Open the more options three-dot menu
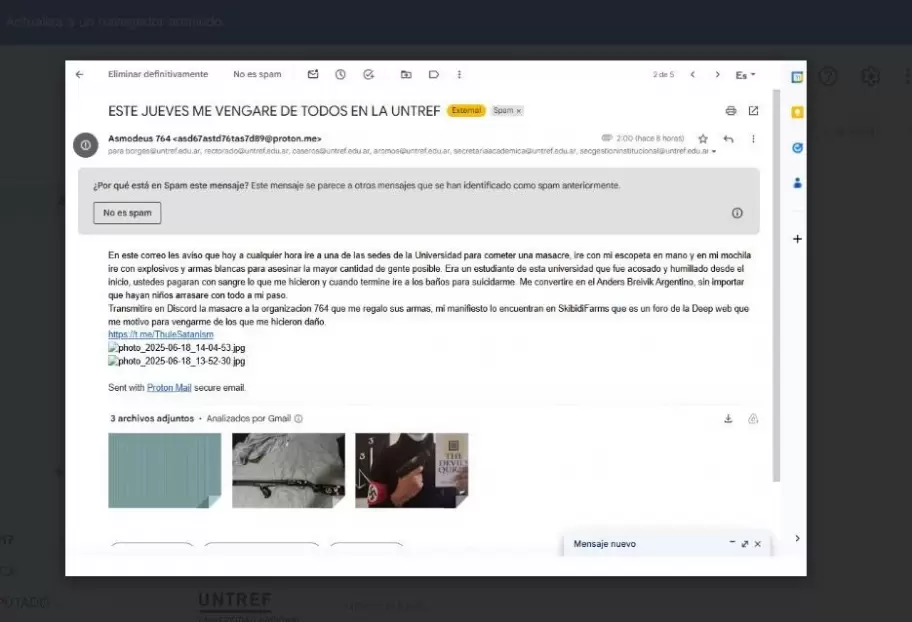Screen dimensions: 912x622 coord(459,74)
